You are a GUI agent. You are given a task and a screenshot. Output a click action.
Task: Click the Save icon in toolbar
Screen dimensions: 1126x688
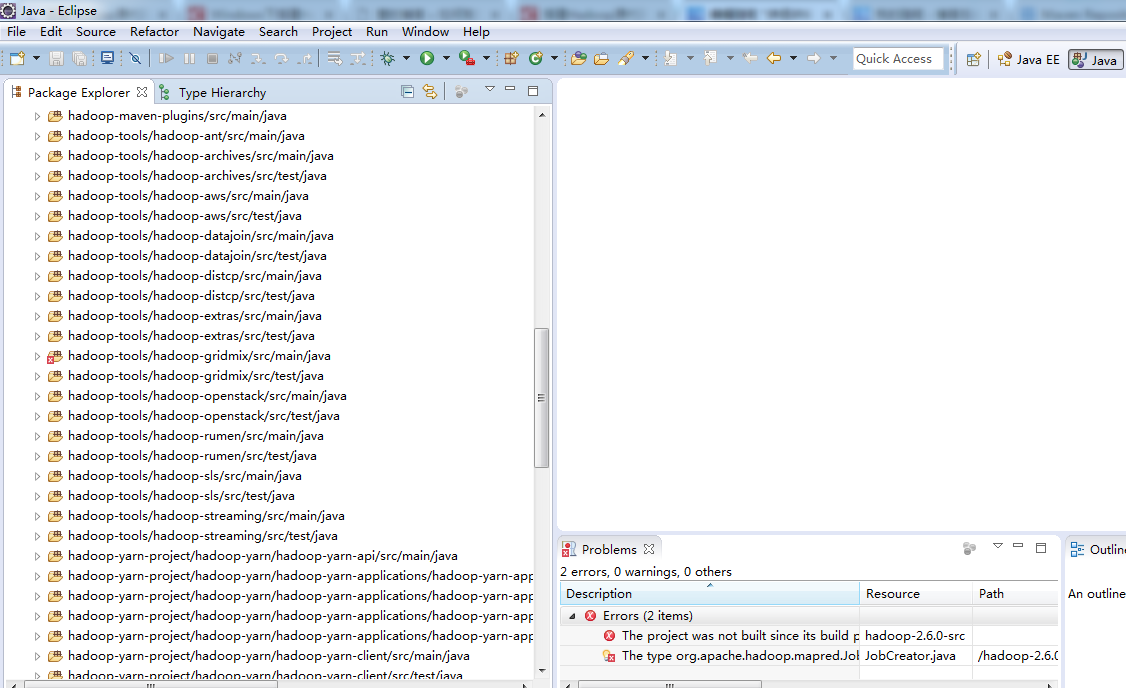[x=57, y=58]
